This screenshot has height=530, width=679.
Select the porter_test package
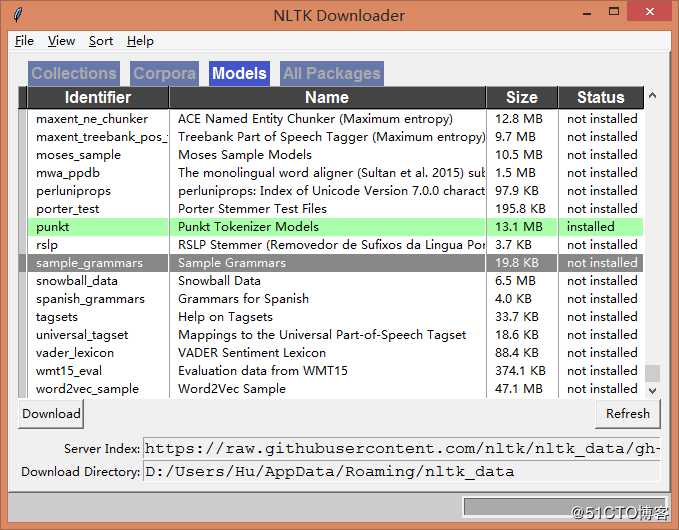click(x=68, y=209)
